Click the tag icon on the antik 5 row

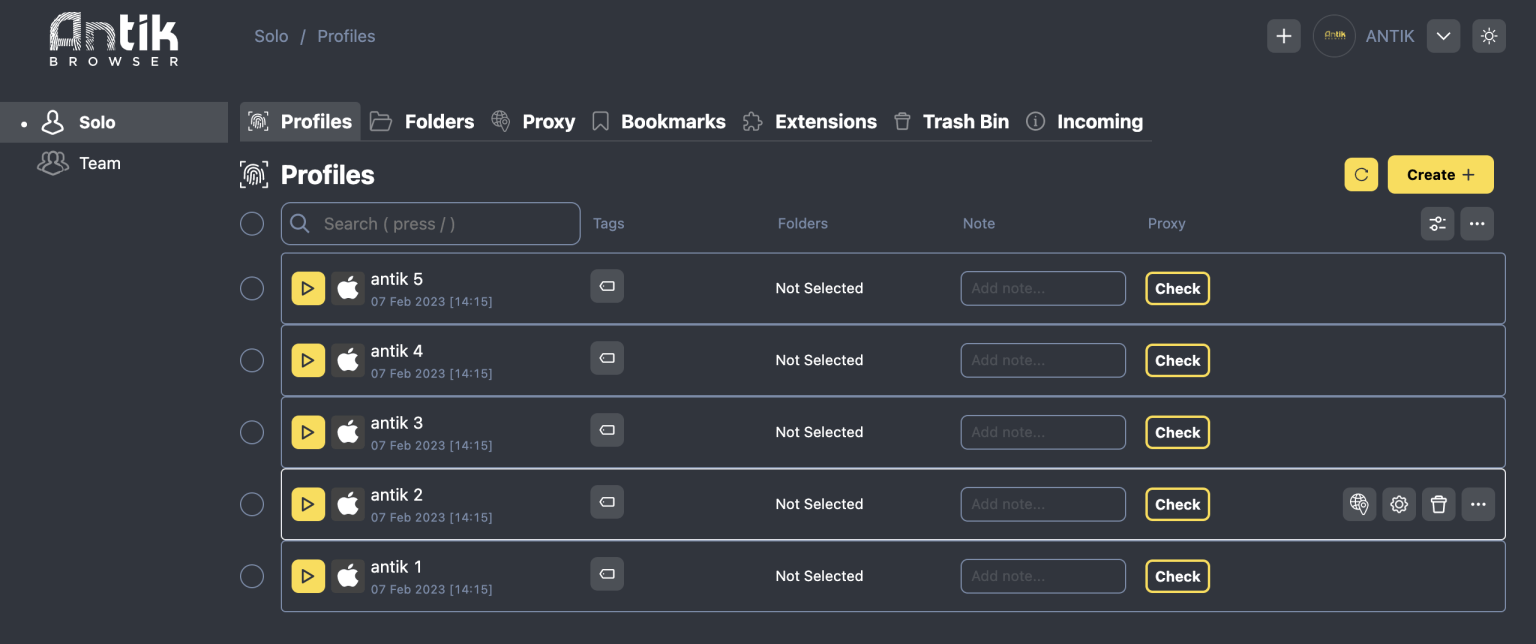607,286
